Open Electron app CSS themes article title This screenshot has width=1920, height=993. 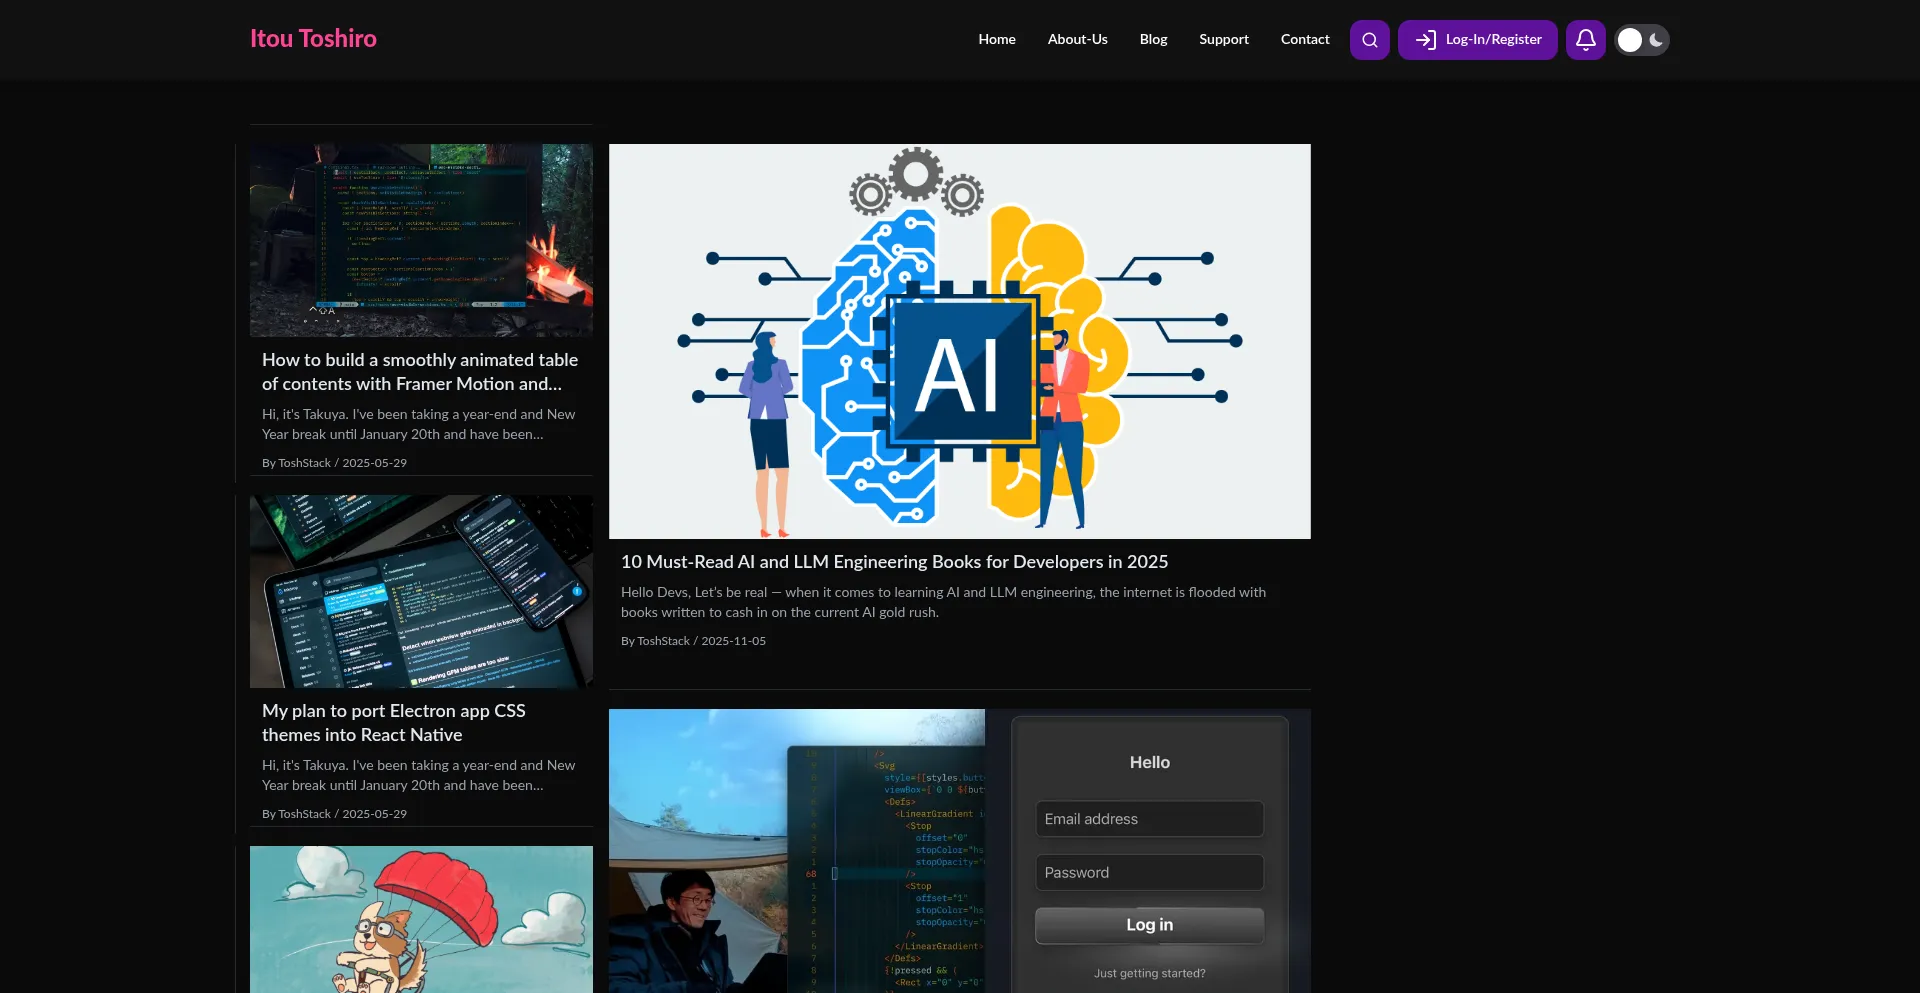(393, 723)
